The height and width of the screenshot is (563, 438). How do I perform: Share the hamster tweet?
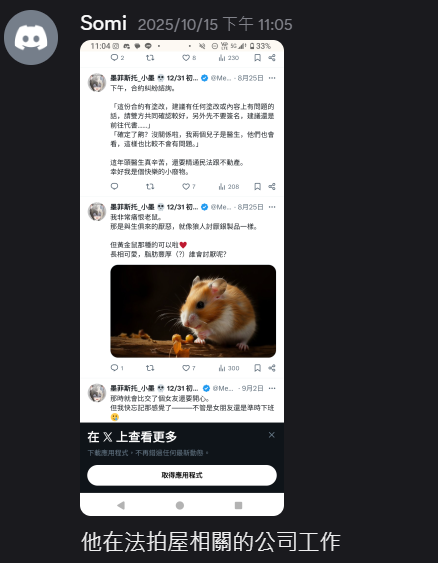coord(272,368)
